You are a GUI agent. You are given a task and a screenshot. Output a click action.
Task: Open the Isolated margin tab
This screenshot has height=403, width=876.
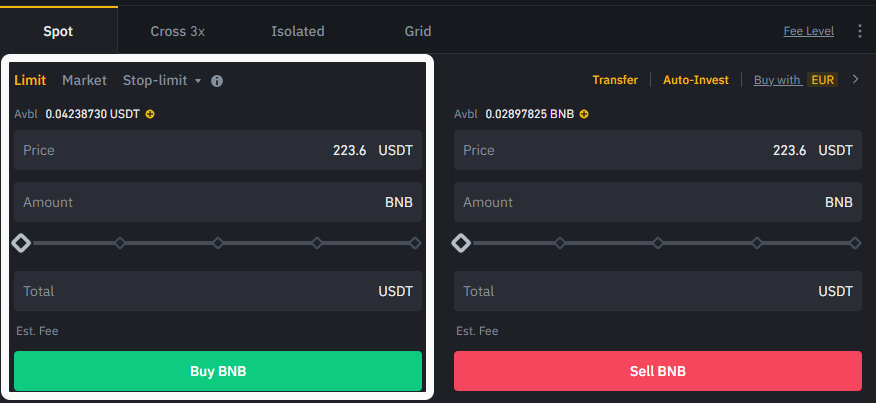(x=298, y=31)
